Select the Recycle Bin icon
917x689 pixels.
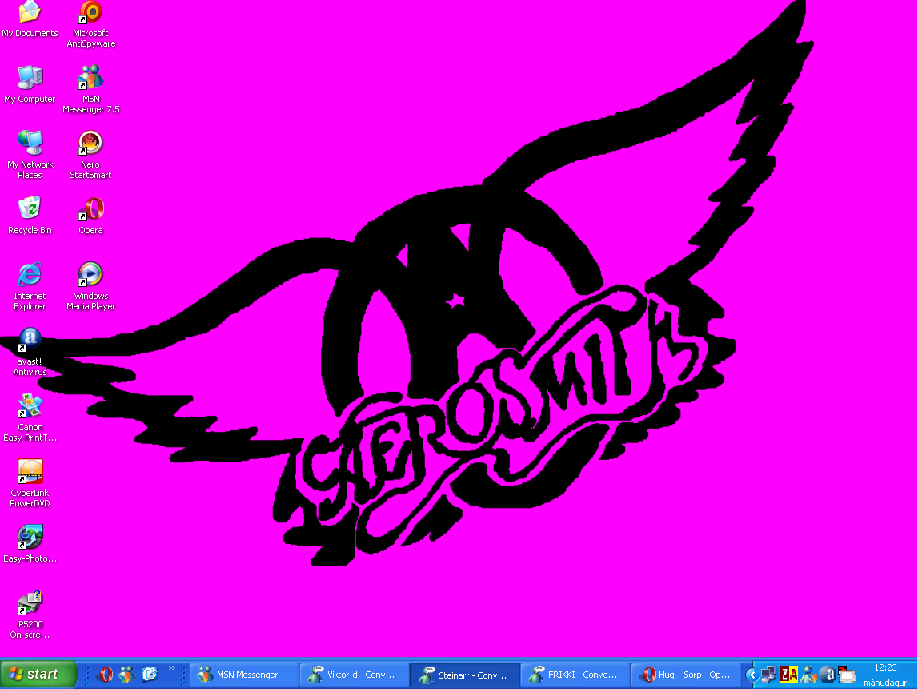tap(30, 216)
